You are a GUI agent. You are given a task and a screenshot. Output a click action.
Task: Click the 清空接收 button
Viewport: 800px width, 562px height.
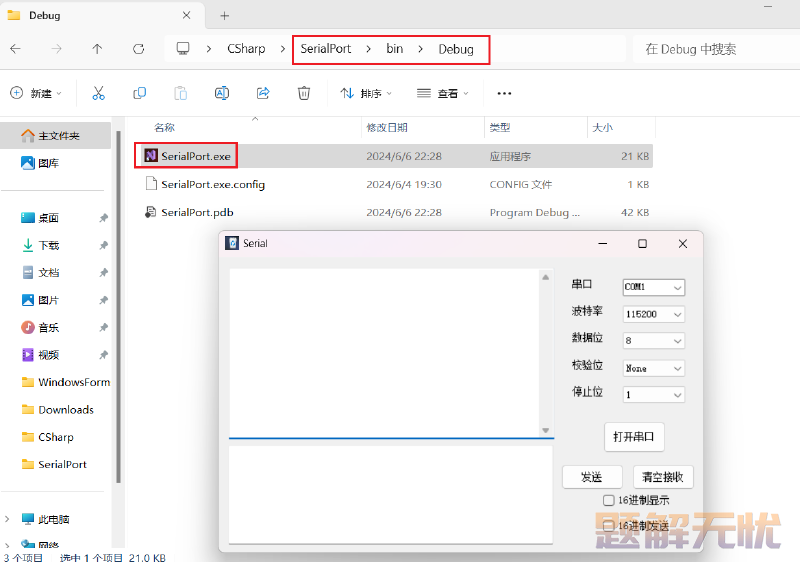click(x=663, y=477)
